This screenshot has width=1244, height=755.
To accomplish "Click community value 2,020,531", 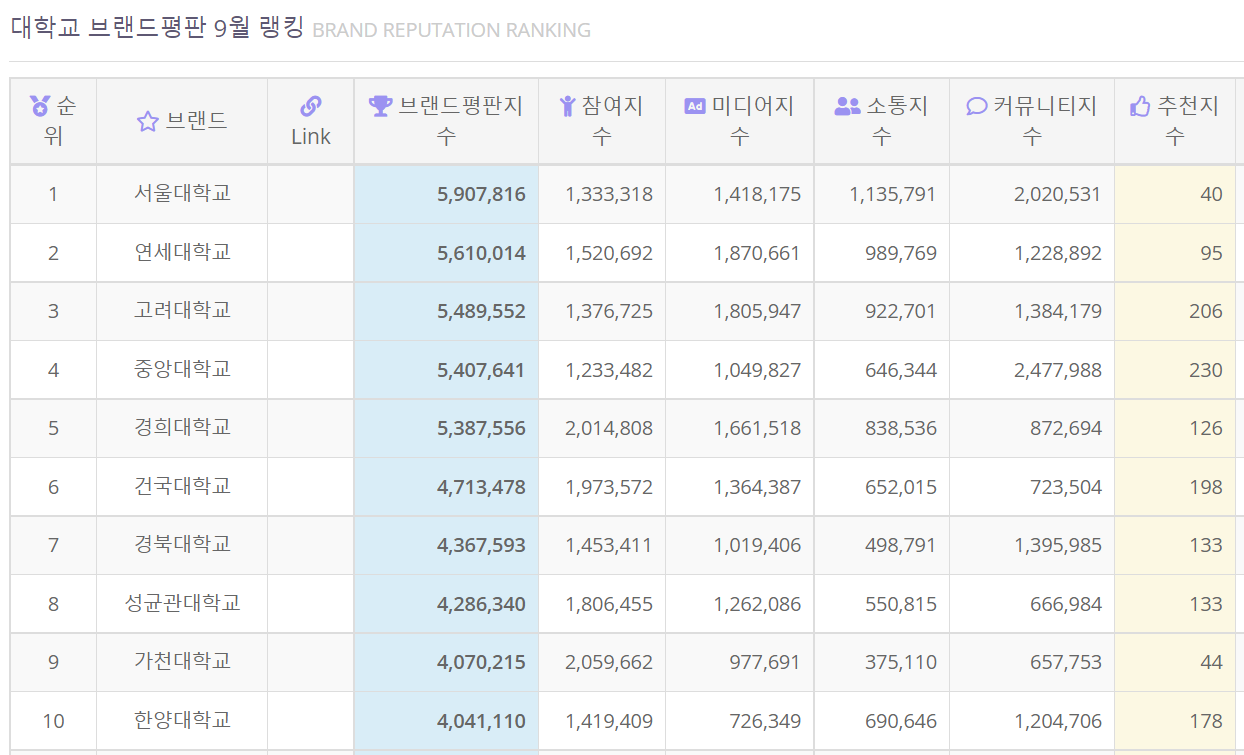I will click(1058, 194).
